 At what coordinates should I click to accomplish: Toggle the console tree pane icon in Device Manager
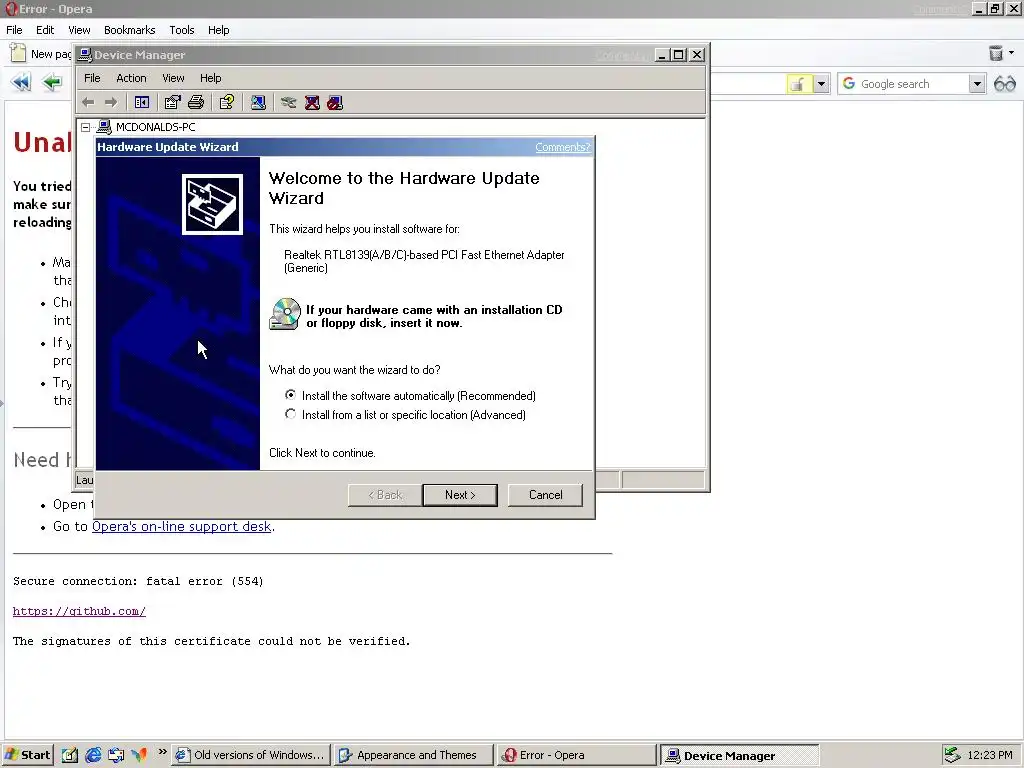pos(142,103)
